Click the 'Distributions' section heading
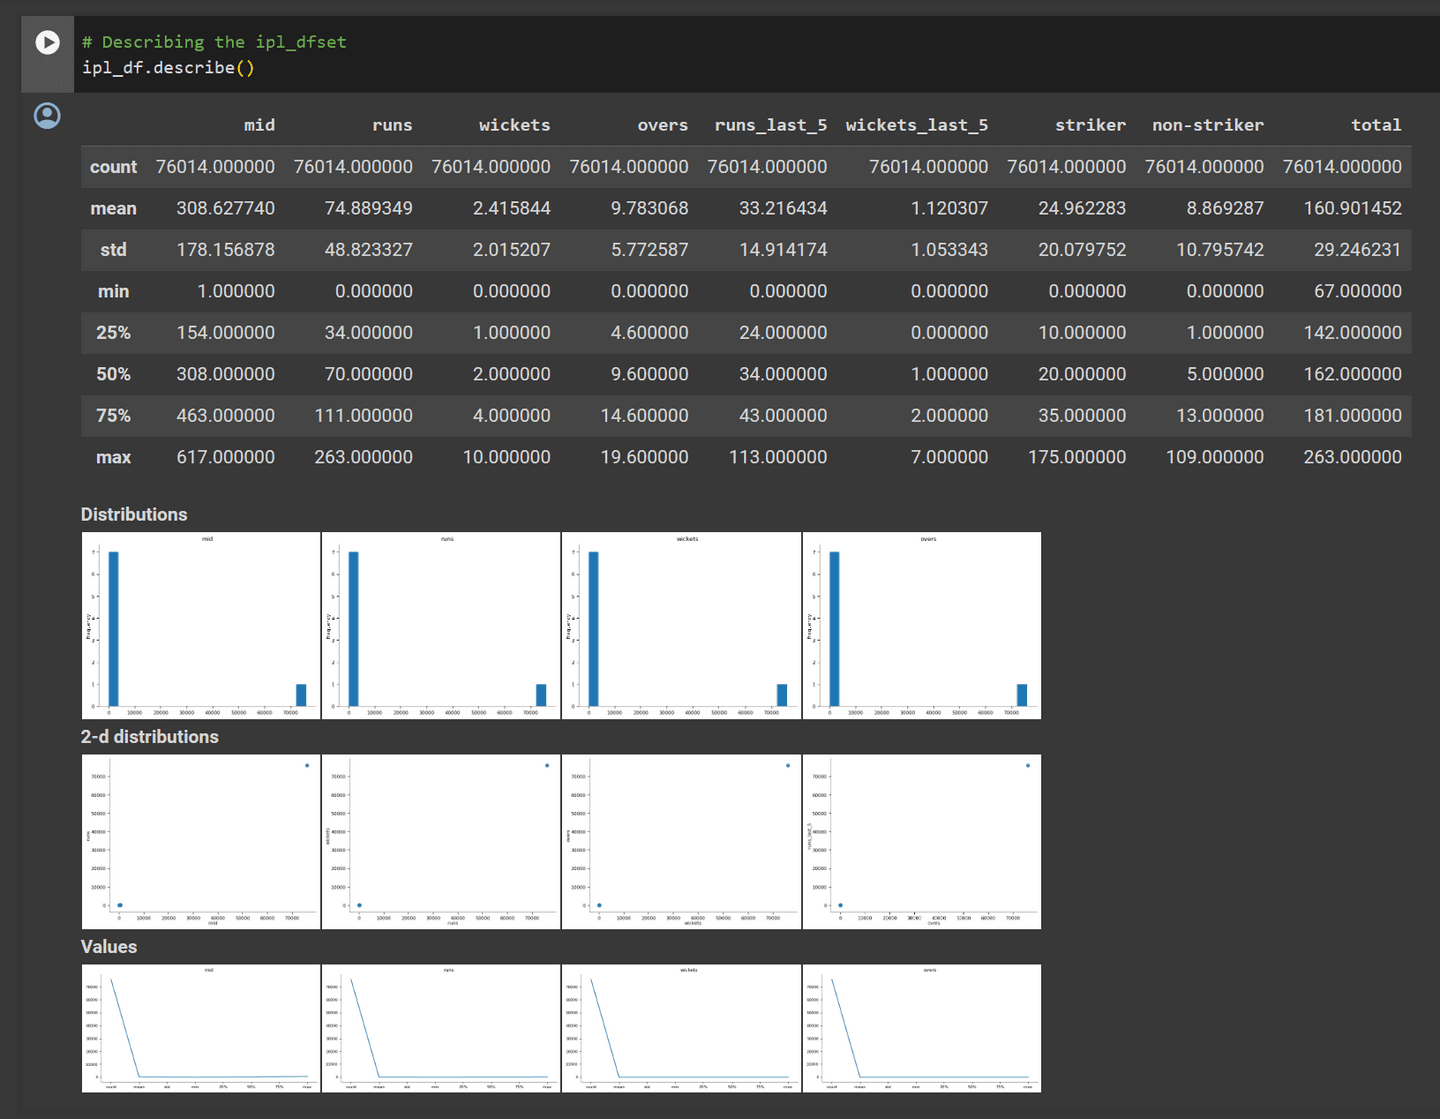Image resolution: width=1440 pixels, height=1119 pixels. tap(134, 514)
